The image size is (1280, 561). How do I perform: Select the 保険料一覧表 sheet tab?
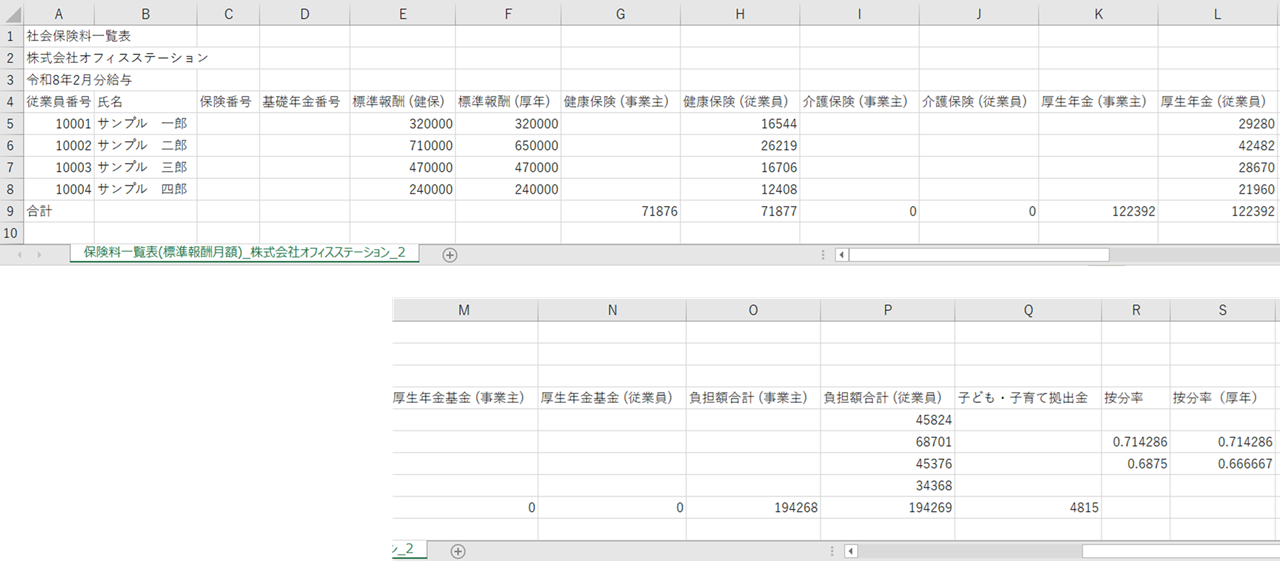244,254
